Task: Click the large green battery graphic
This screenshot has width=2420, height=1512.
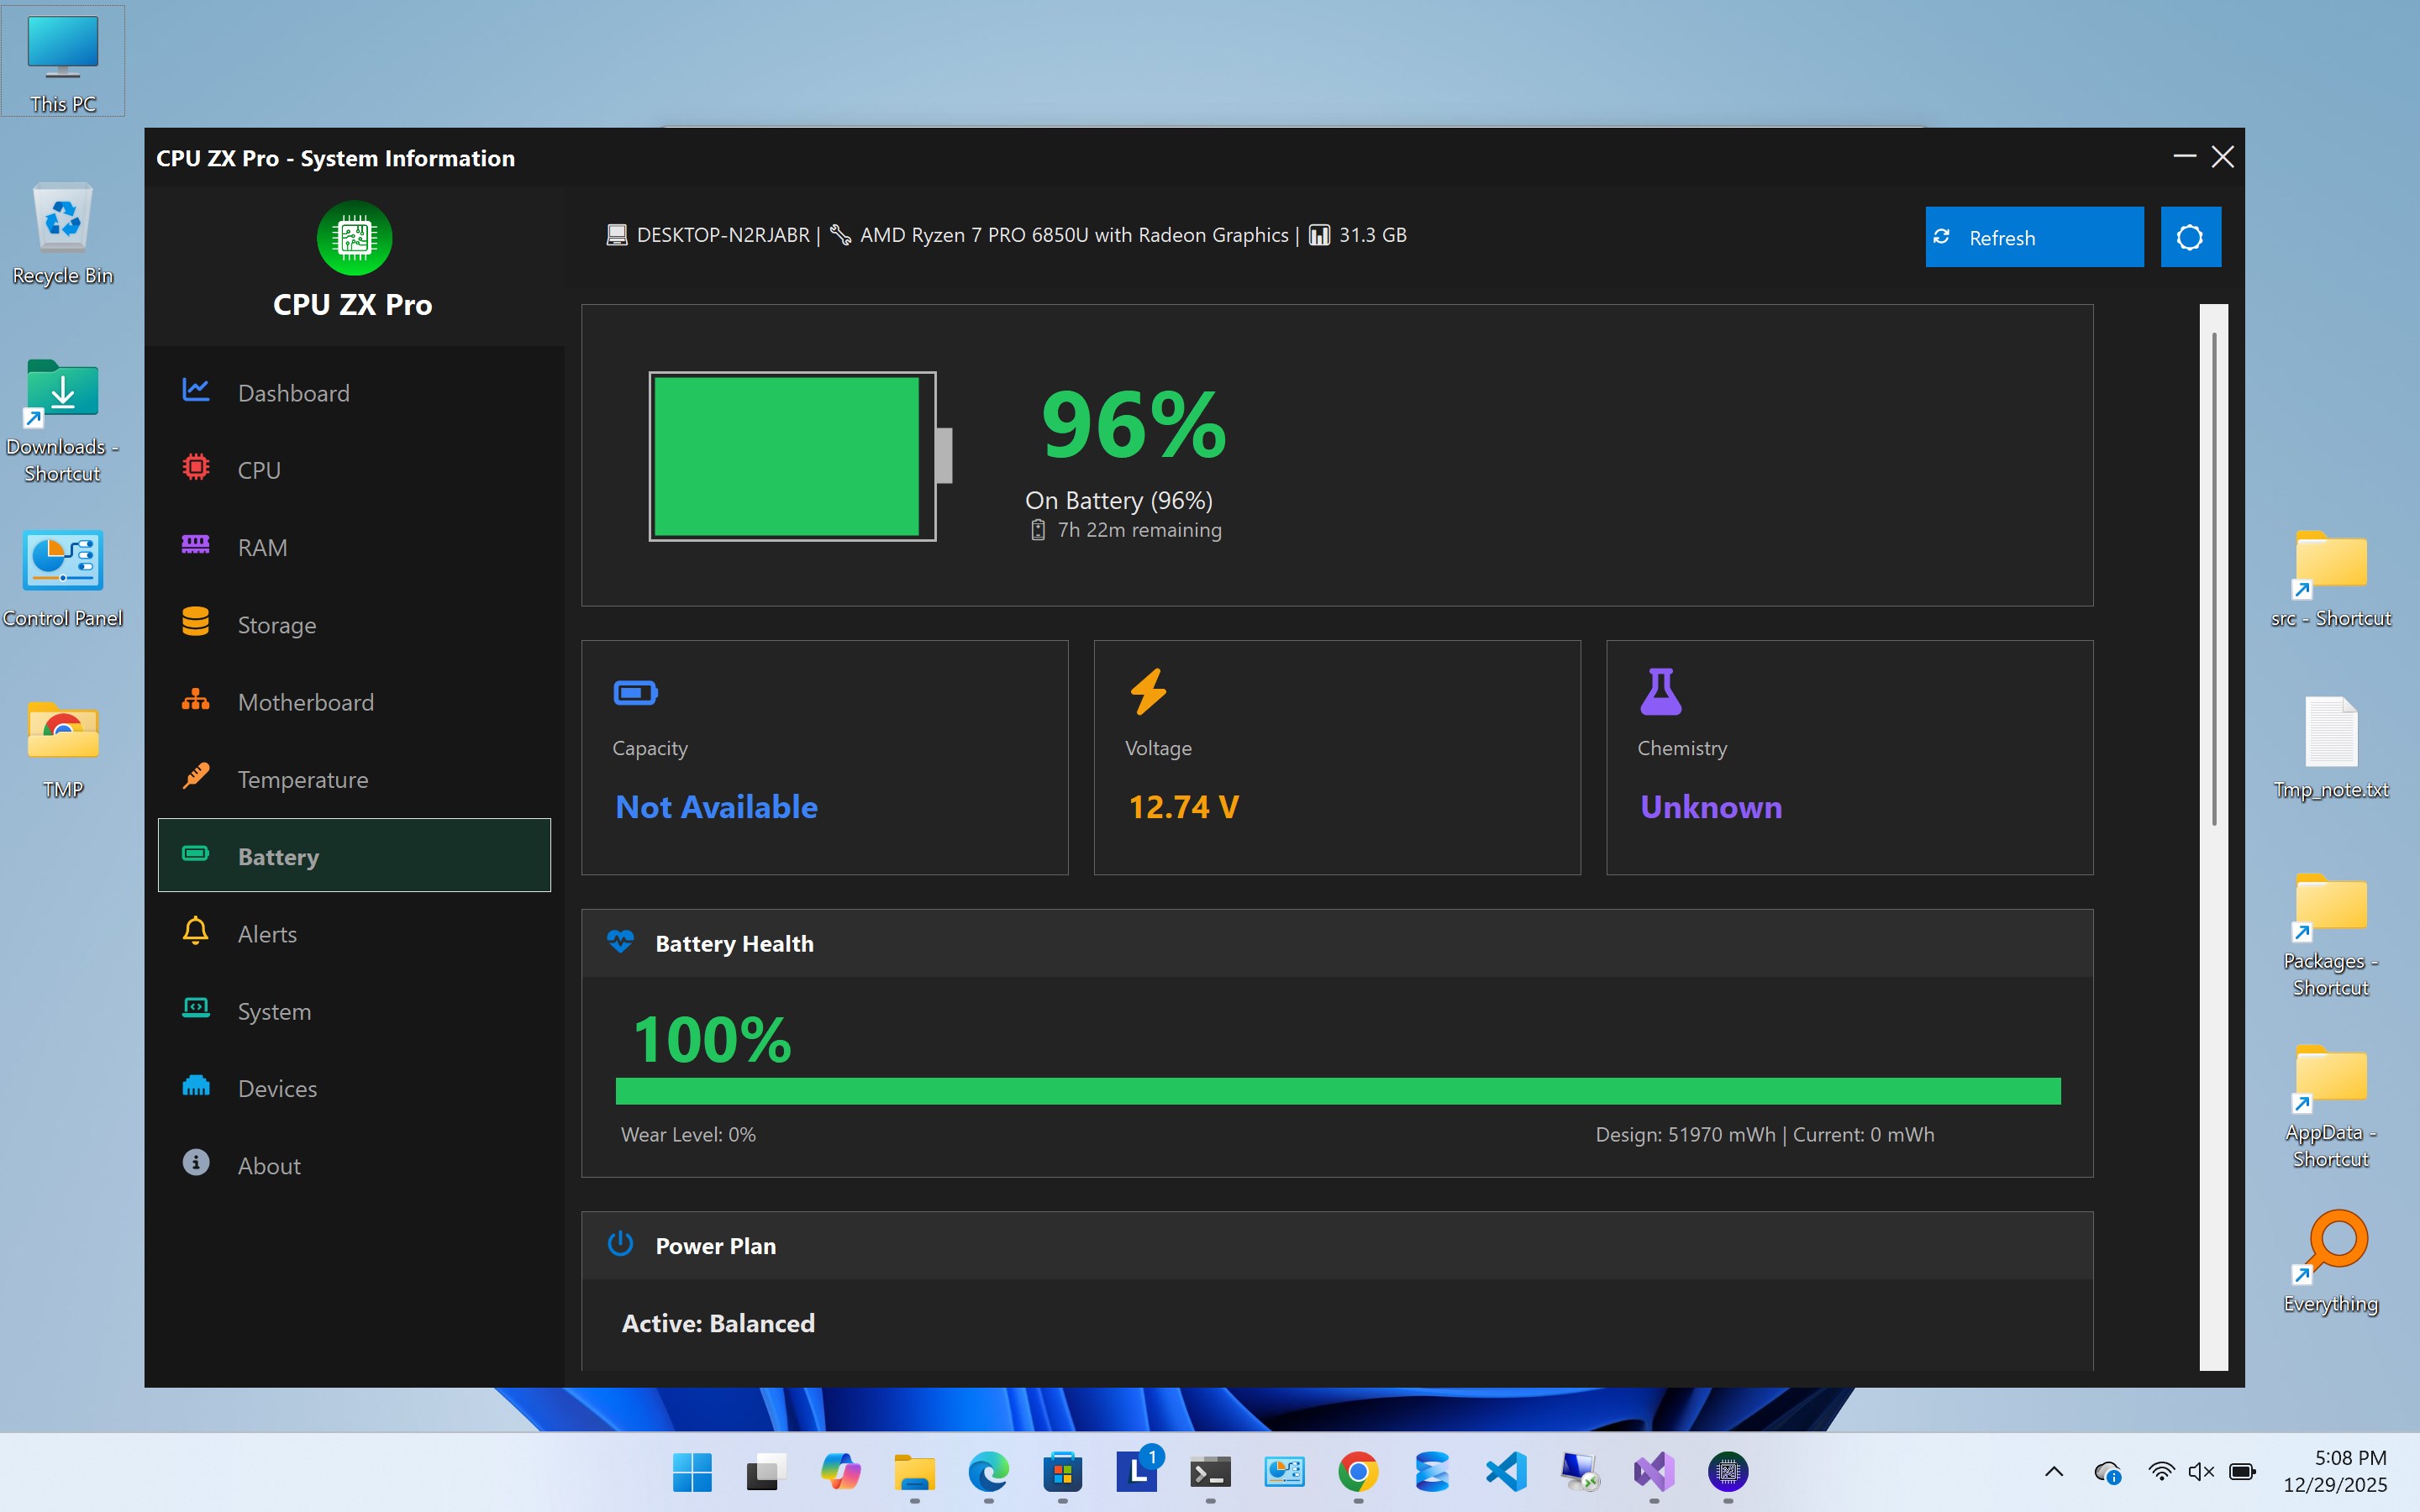Action: tap(800, 456)
